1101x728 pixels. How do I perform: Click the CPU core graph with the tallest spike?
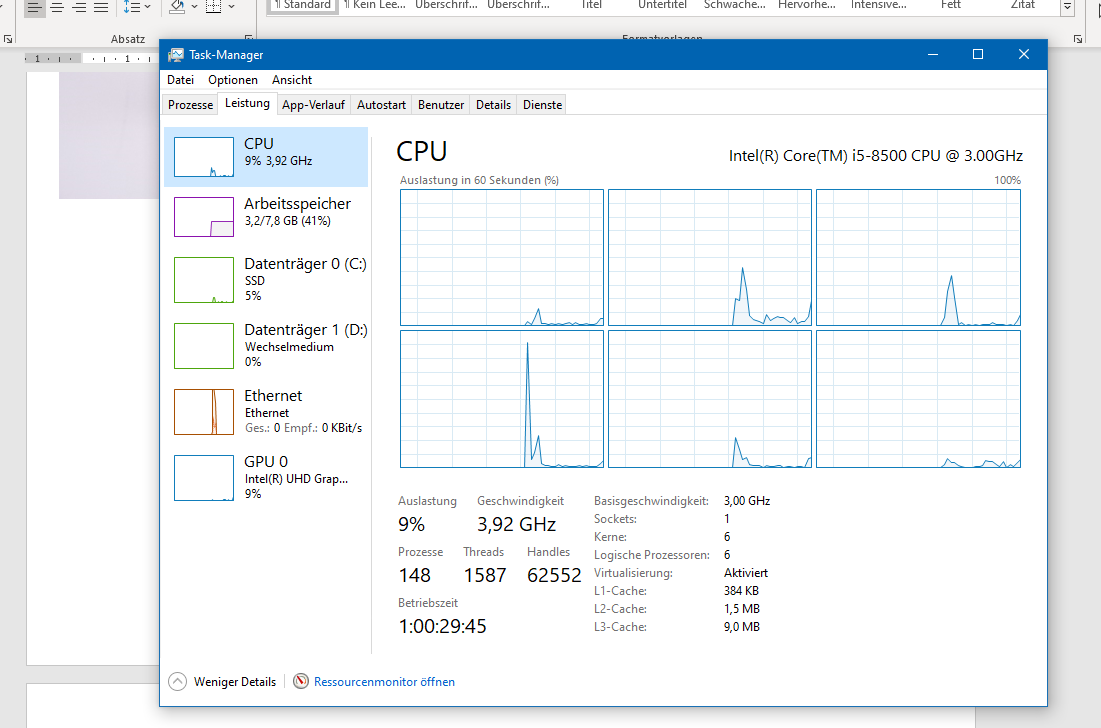(x=501, y=399)
